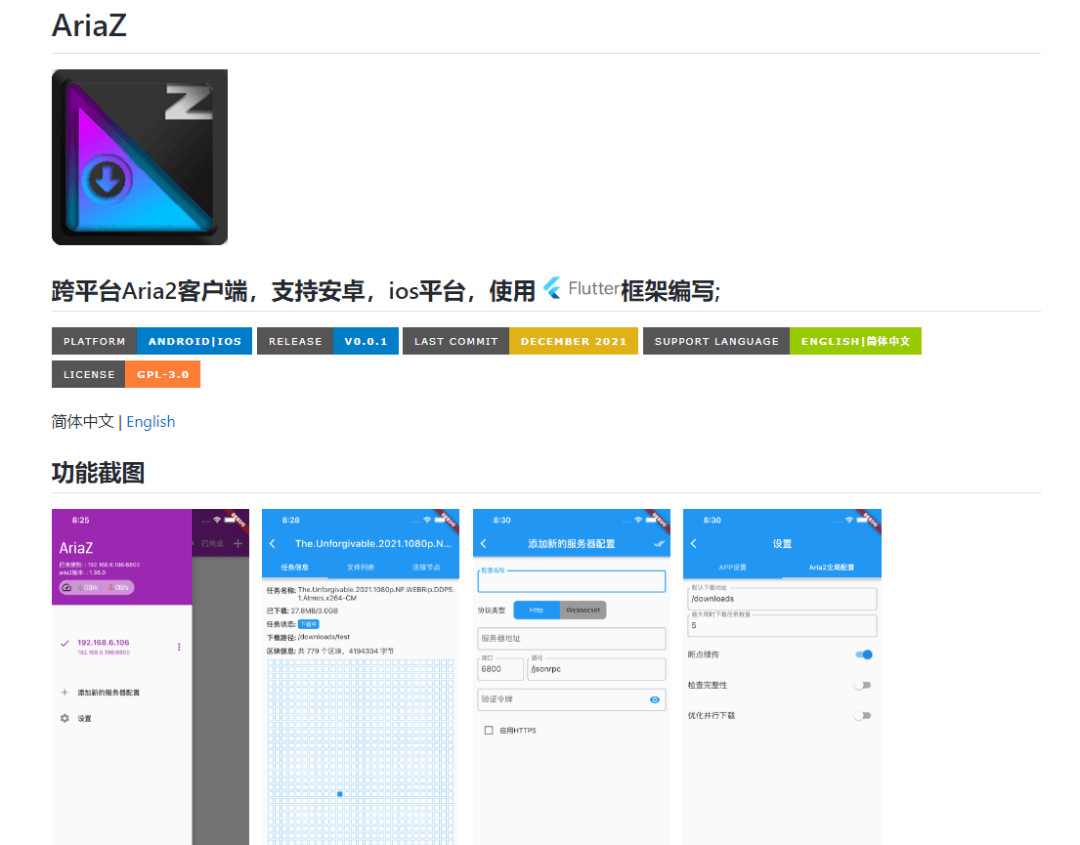
Task: Click the plus icon in the purple AriaZ app bar
Action: 238,544
